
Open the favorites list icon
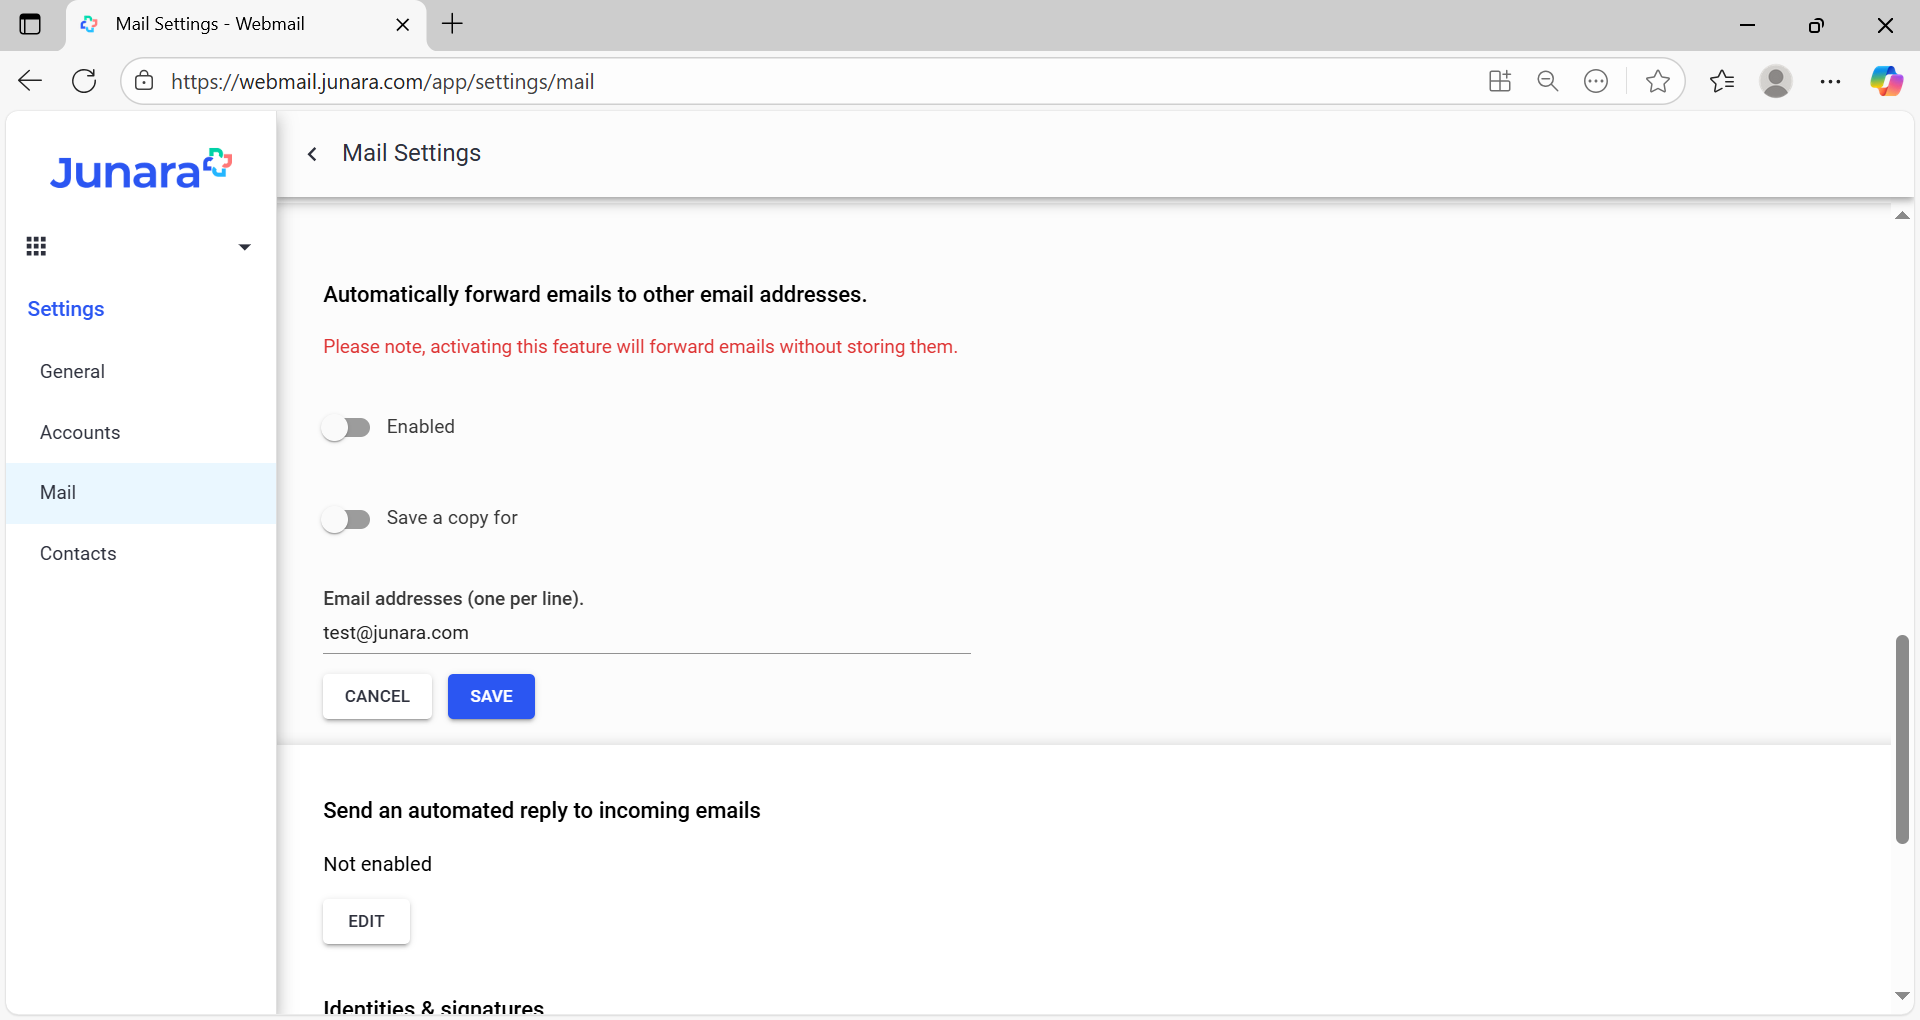point(1722,81)
